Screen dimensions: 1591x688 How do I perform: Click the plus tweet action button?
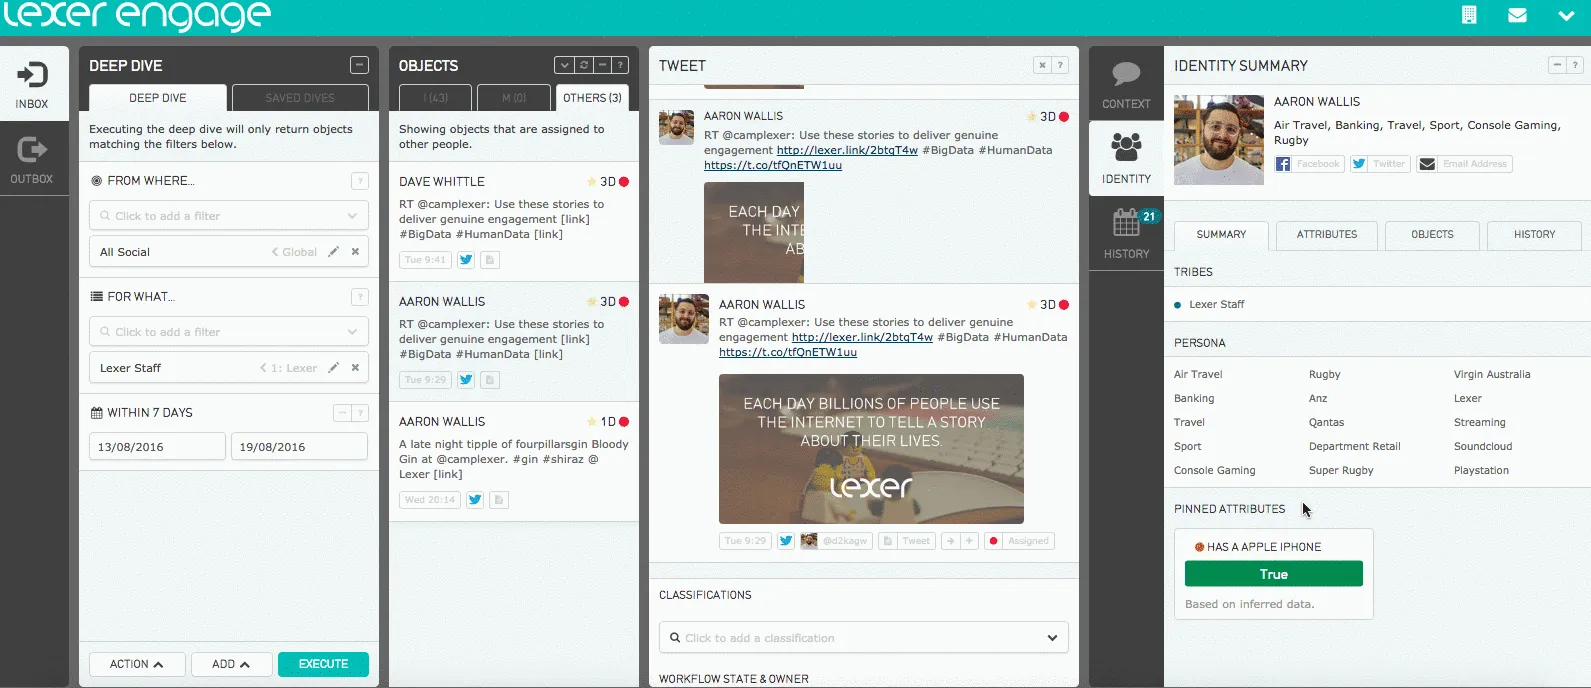coord(969,541)
